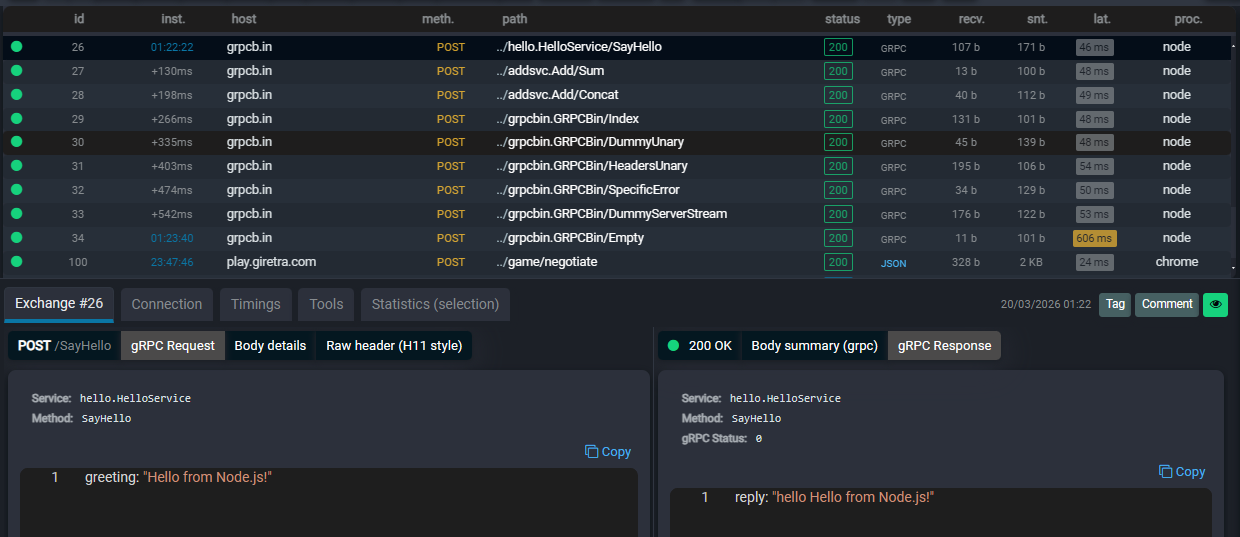The image size is (1240, 537).
Task: Copy the gRPC request body
Action: (x=608, y=452)
